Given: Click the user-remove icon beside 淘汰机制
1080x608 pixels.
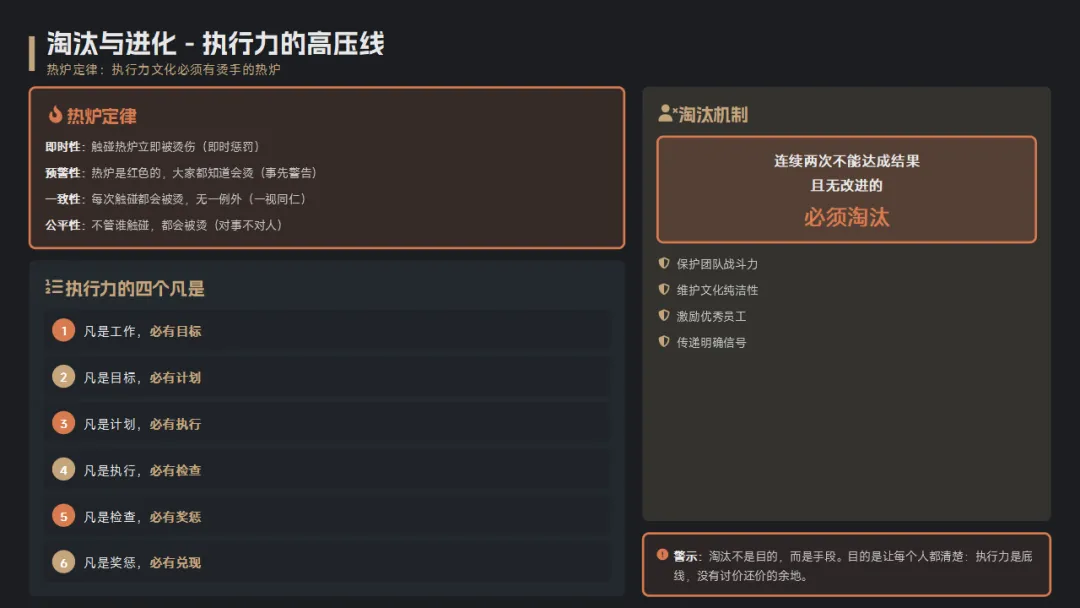Looking at the screenshot, I should [667, 114].
